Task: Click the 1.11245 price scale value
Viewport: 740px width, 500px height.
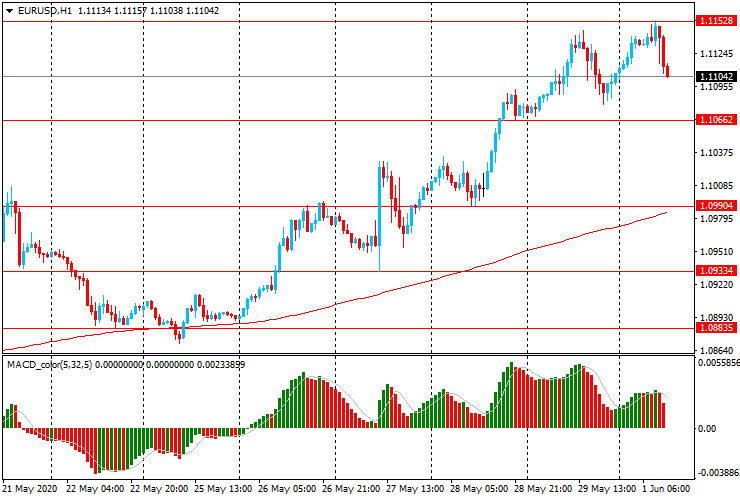Action: [x=716, y=54]
